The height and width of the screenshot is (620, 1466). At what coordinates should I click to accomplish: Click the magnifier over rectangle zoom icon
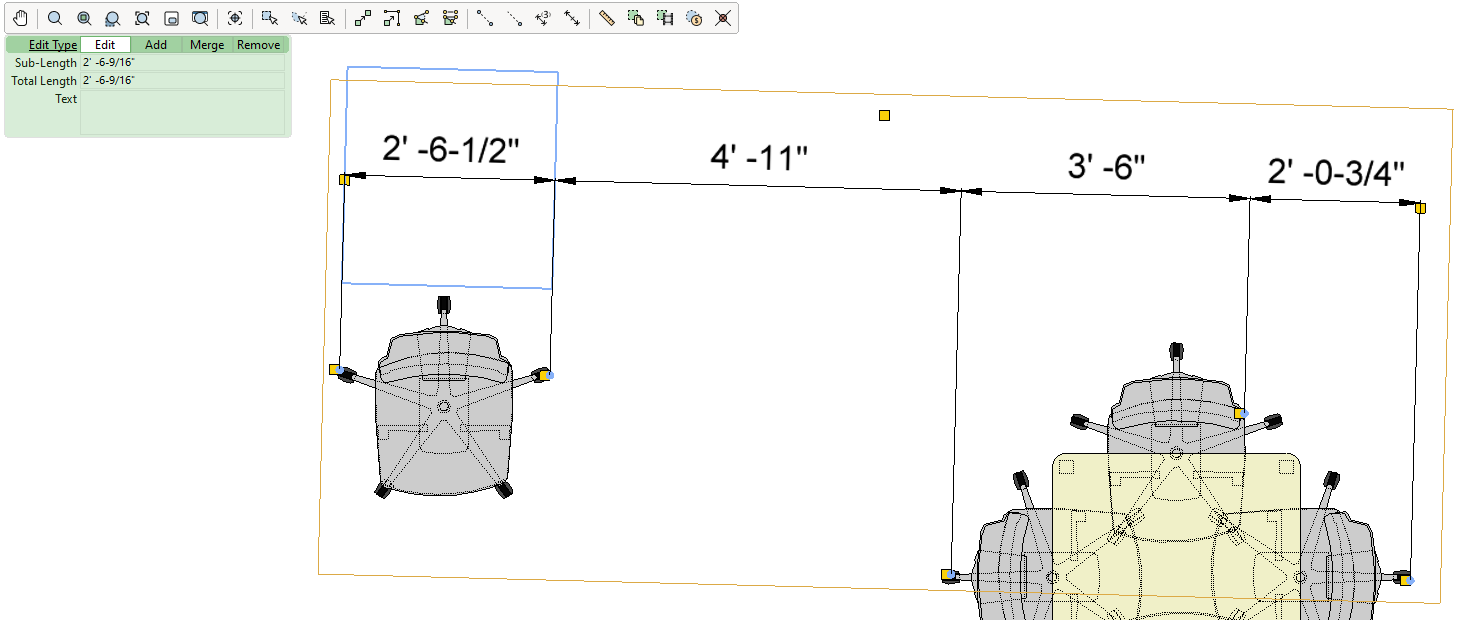pyautogui.click(x=200, y=18)
